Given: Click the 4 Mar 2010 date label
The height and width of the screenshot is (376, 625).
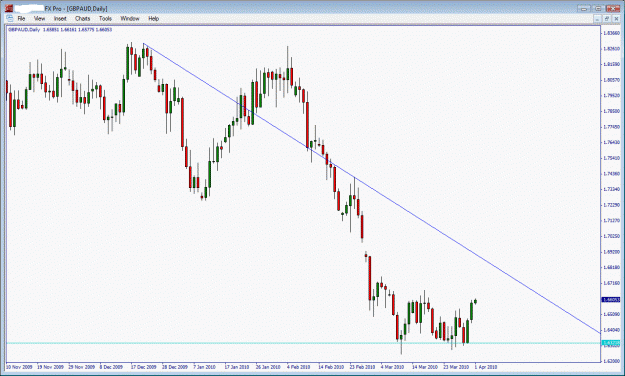Looking at the screenshot, I should (392, 367).
